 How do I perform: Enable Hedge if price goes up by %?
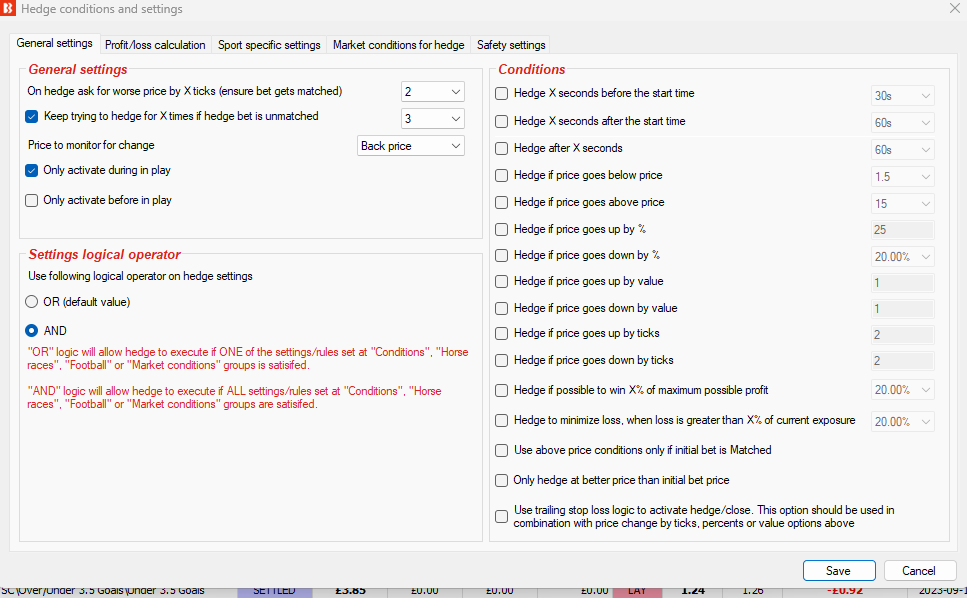pos(502,229)
